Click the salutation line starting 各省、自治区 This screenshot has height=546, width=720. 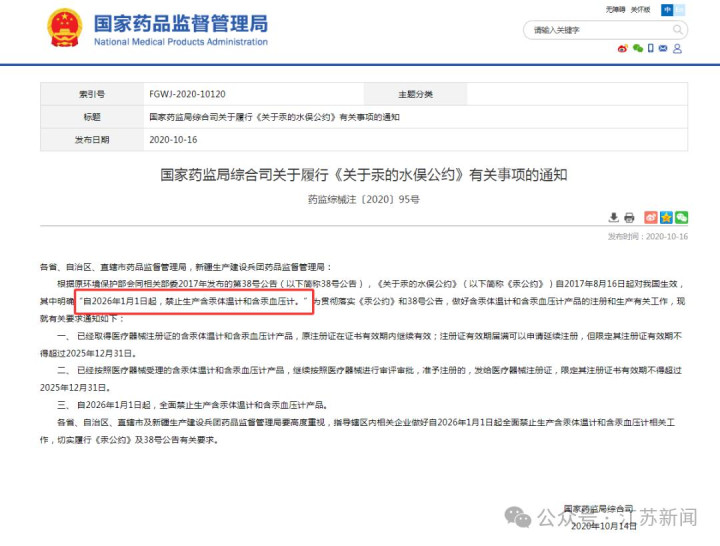click(x=186, y=267)
